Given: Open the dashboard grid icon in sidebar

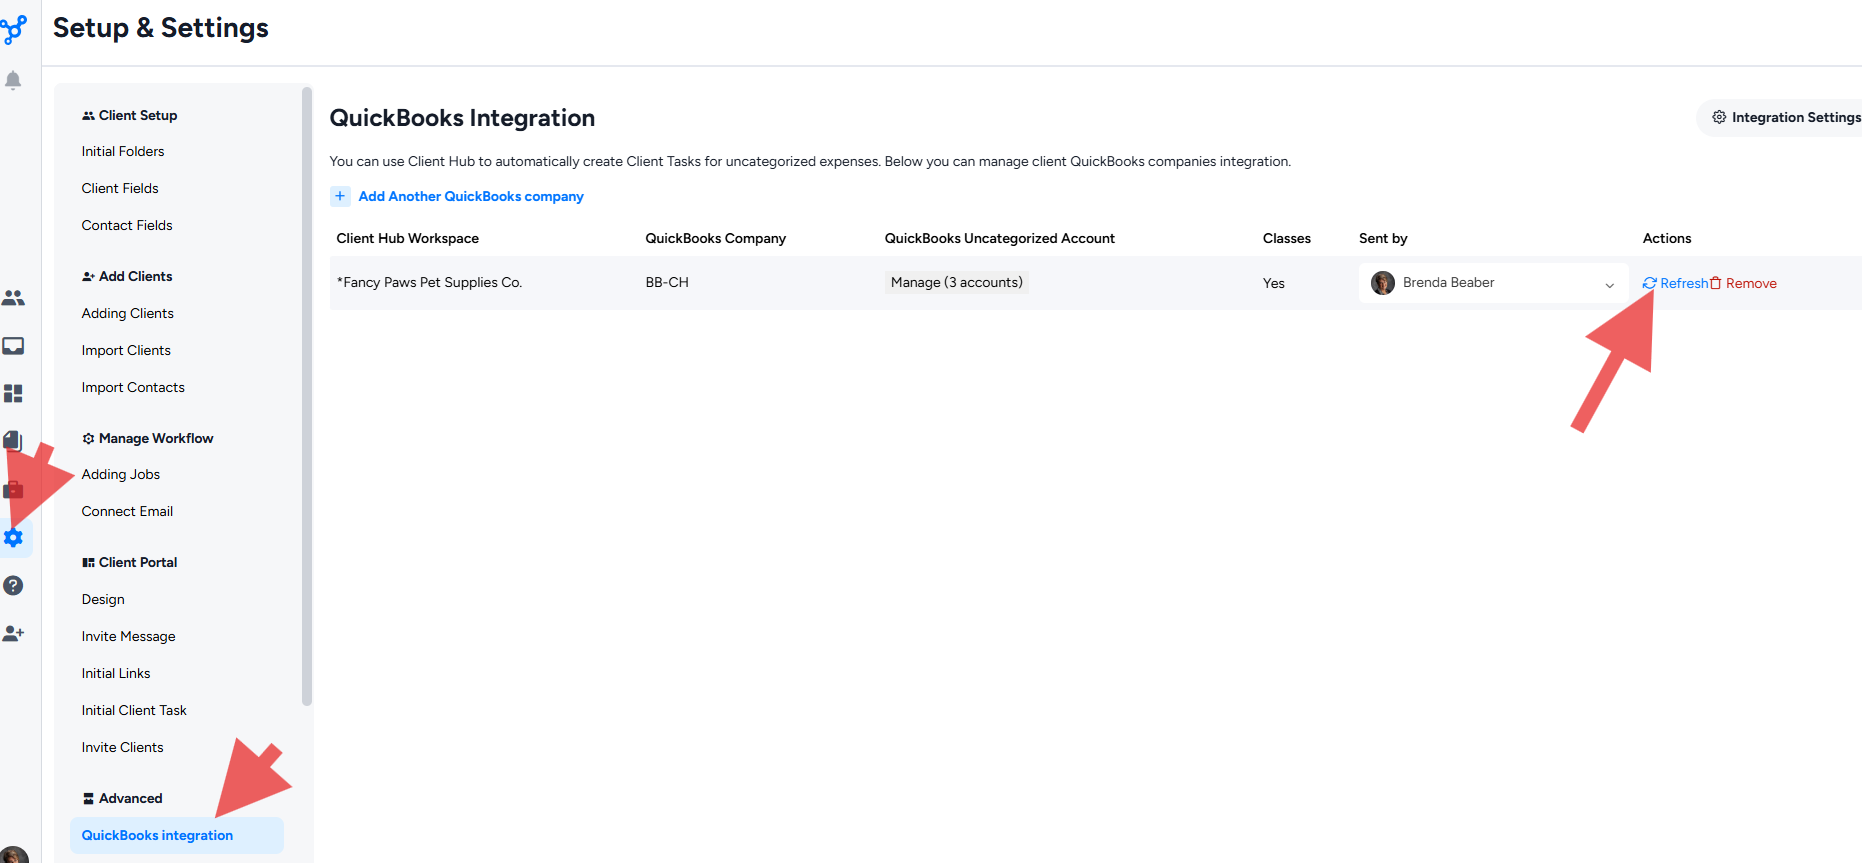Looking at the screenshot, I should point(13,393).
